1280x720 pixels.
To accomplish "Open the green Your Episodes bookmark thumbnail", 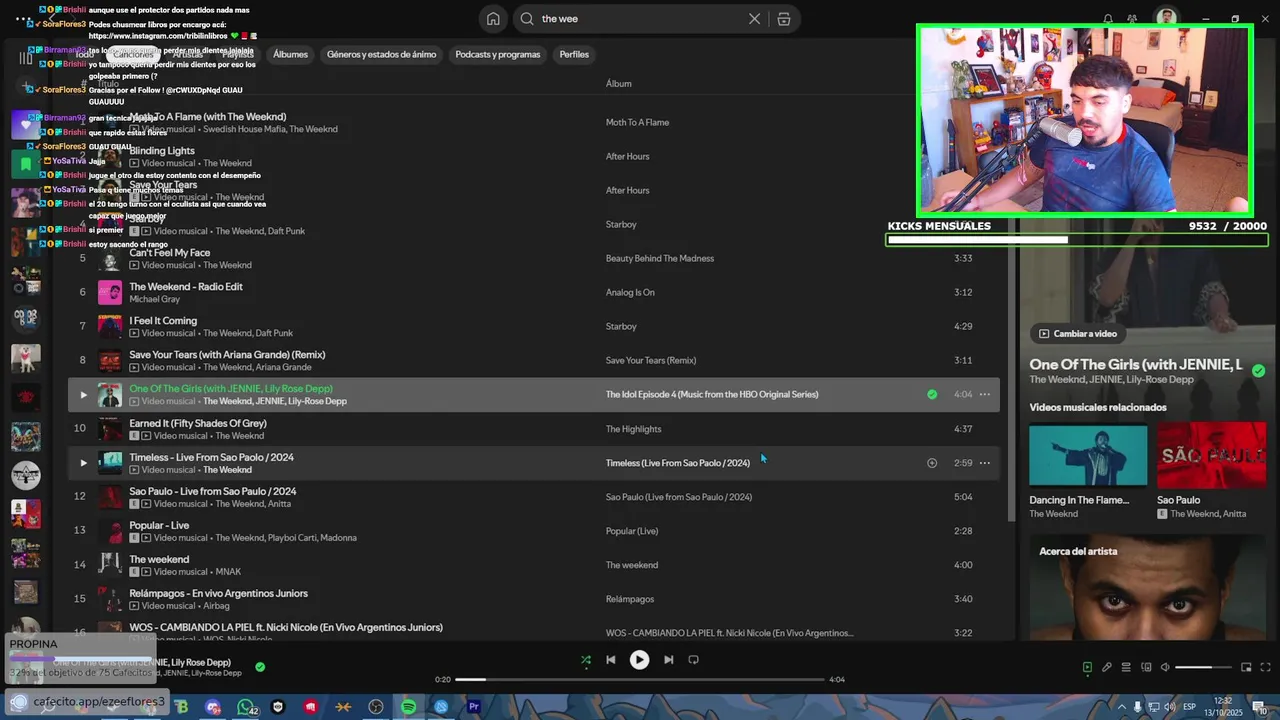I will 26,163.
